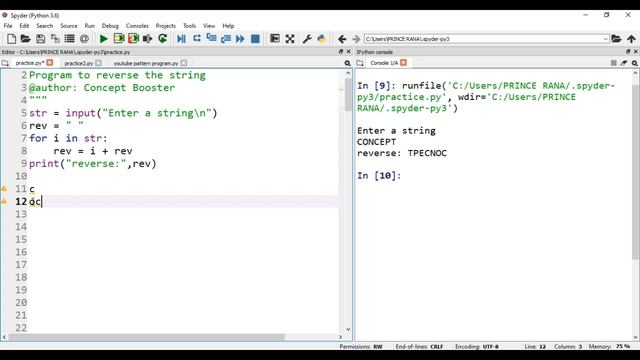Click debug continue double-arrow icon
Viewport: 640px width, 360px height.
pyautogui.click(x=240, y=39)
